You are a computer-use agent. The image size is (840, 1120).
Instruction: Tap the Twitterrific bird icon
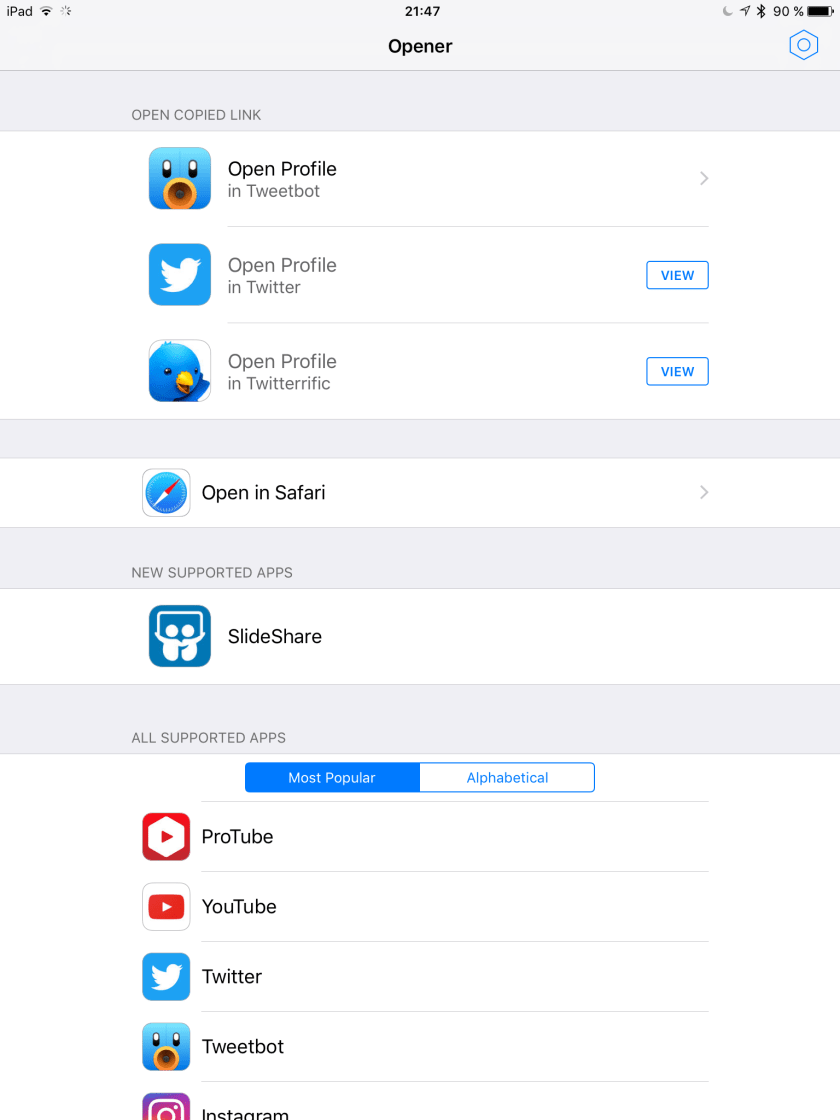[x=180, y=371]
